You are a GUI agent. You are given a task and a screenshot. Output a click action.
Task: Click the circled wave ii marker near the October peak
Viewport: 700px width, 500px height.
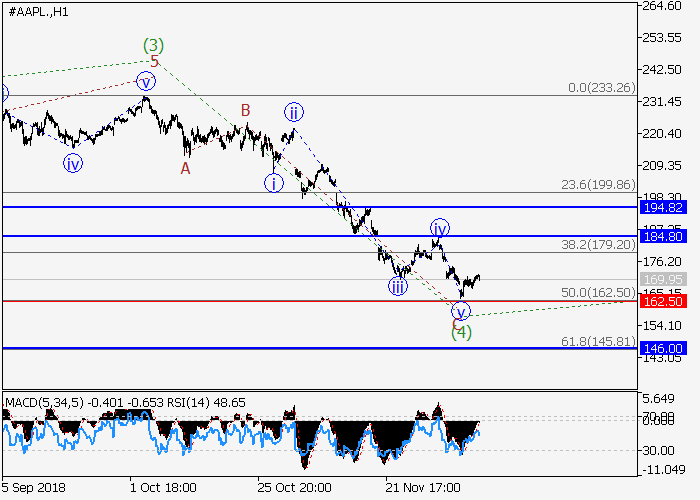pos(293,111)
